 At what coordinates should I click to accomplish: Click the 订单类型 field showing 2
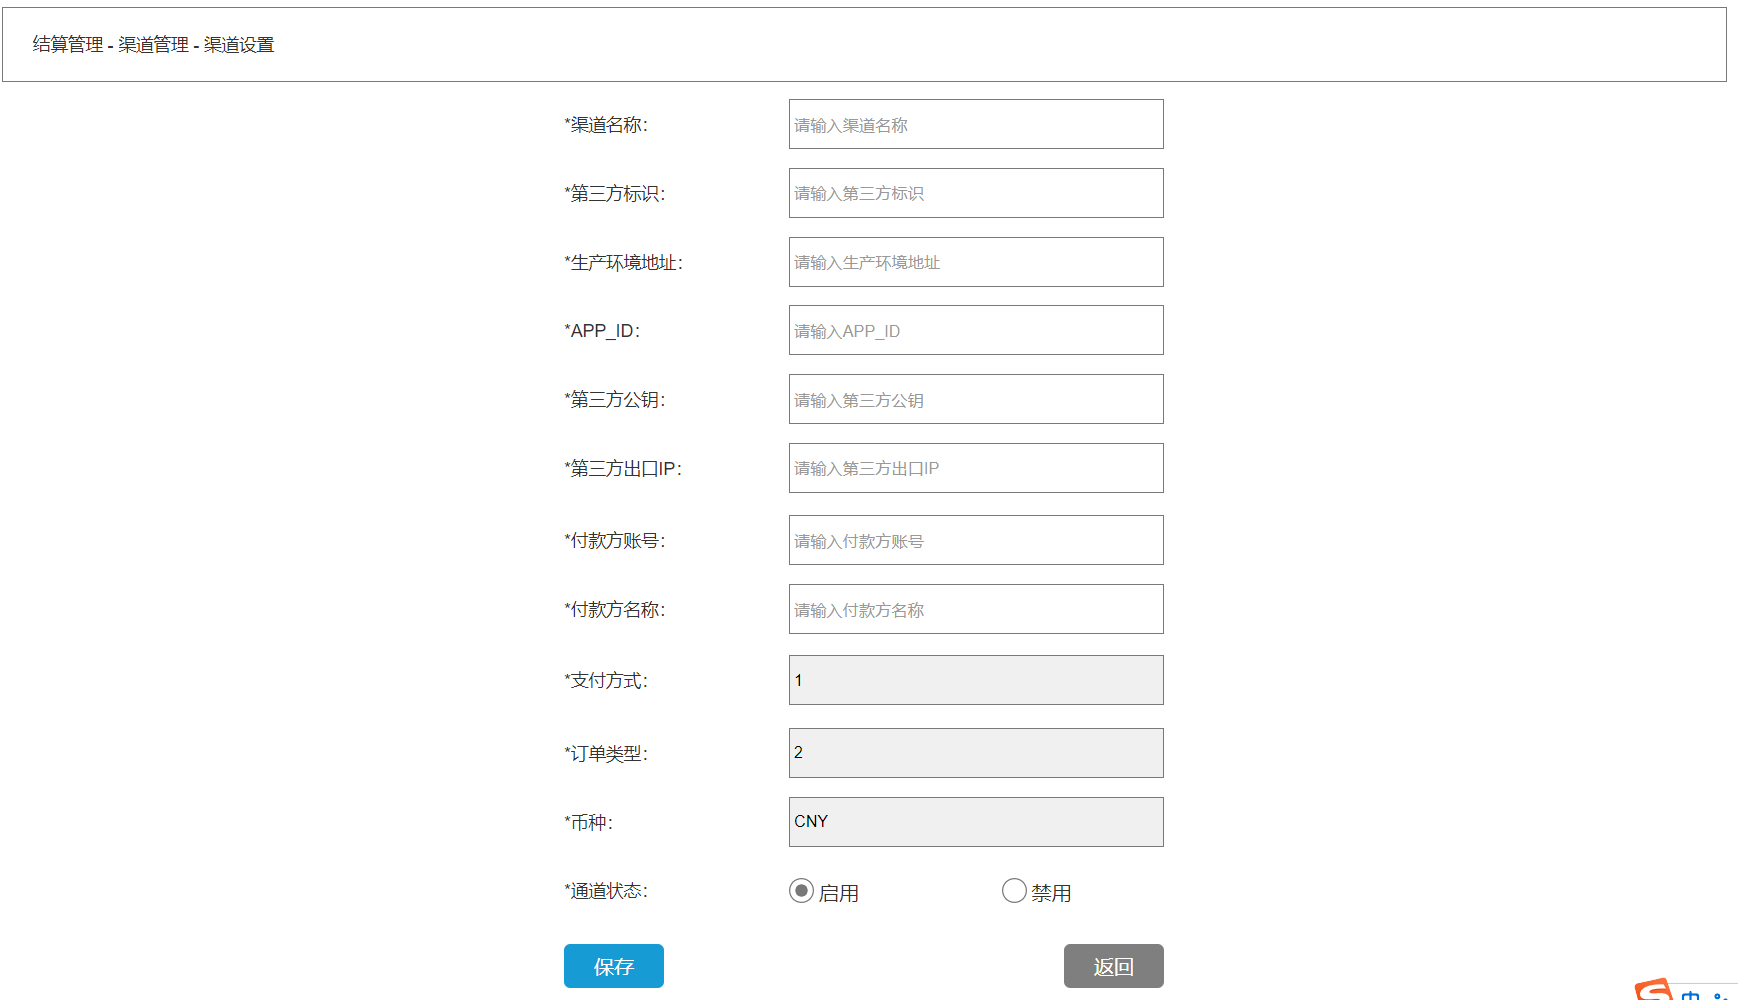[976, 753]
